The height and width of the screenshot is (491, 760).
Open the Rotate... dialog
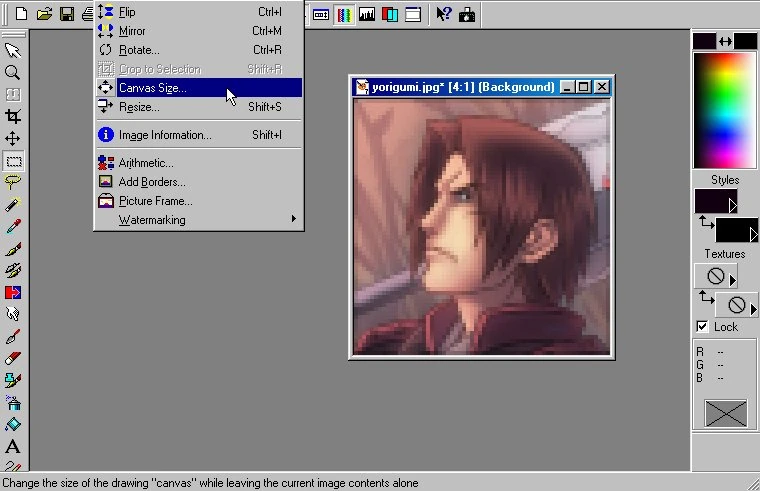199,50
